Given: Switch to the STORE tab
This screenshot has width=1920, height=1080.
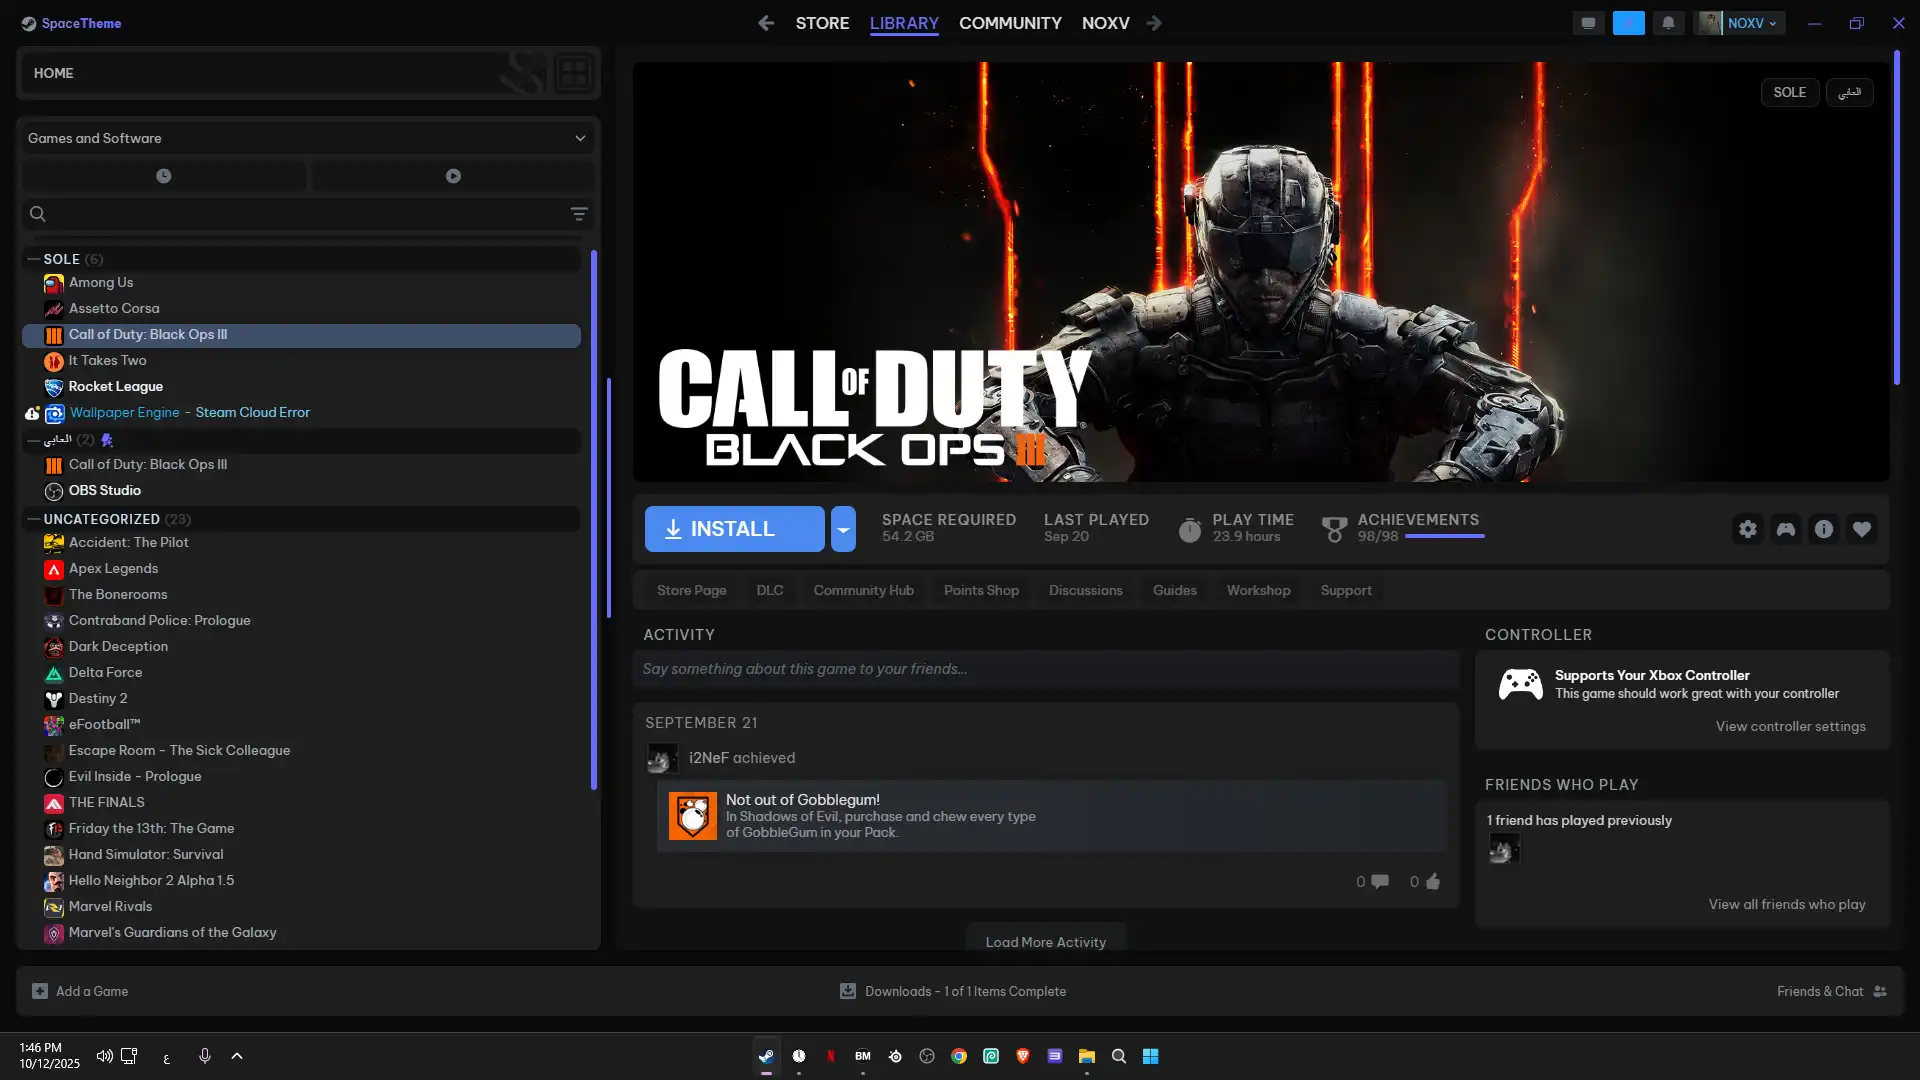Looking at the screenshot, I should [x=822, y=23].
